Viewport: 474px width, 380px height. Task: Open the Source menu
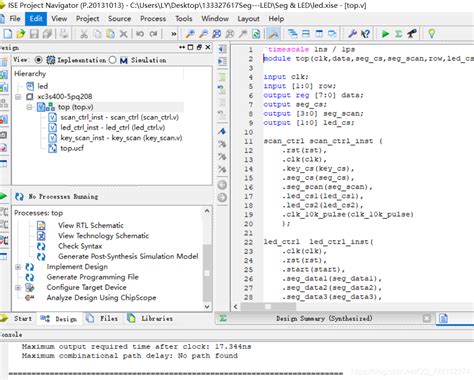119,19
